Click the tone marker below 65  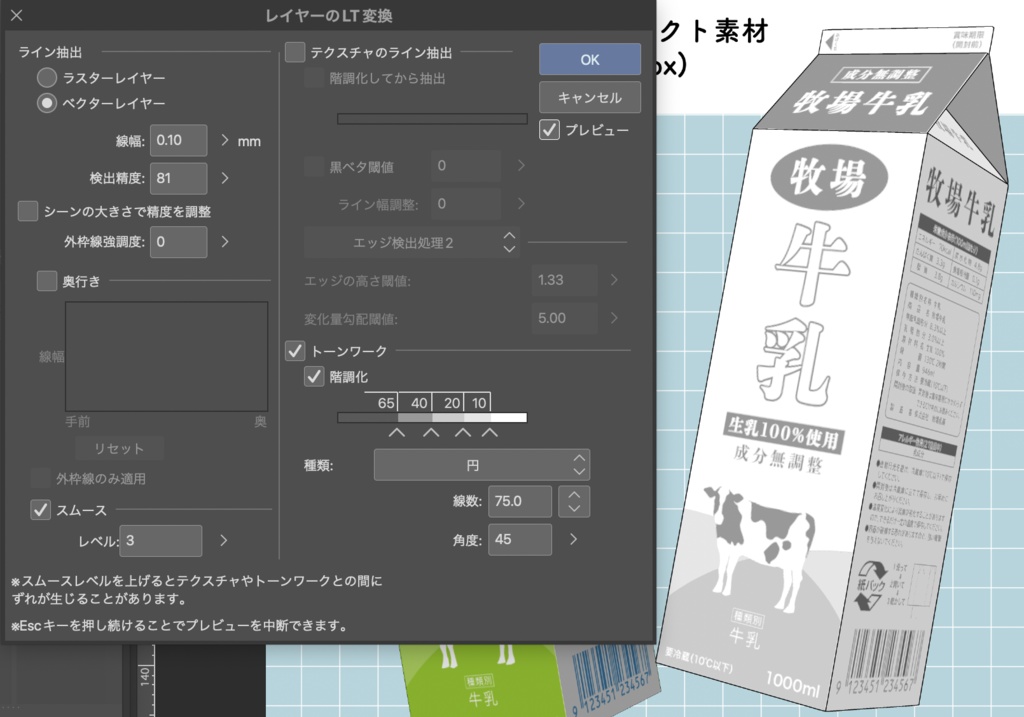[397, 432]
